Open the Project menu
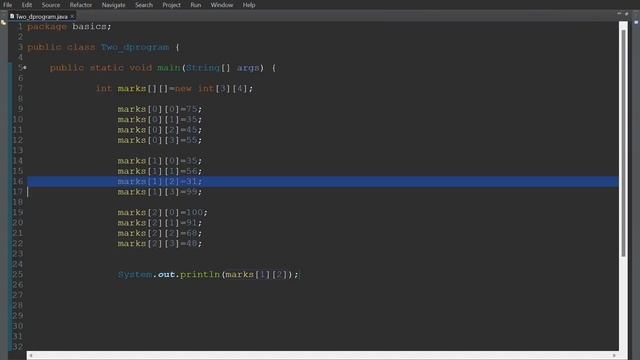 171,5
